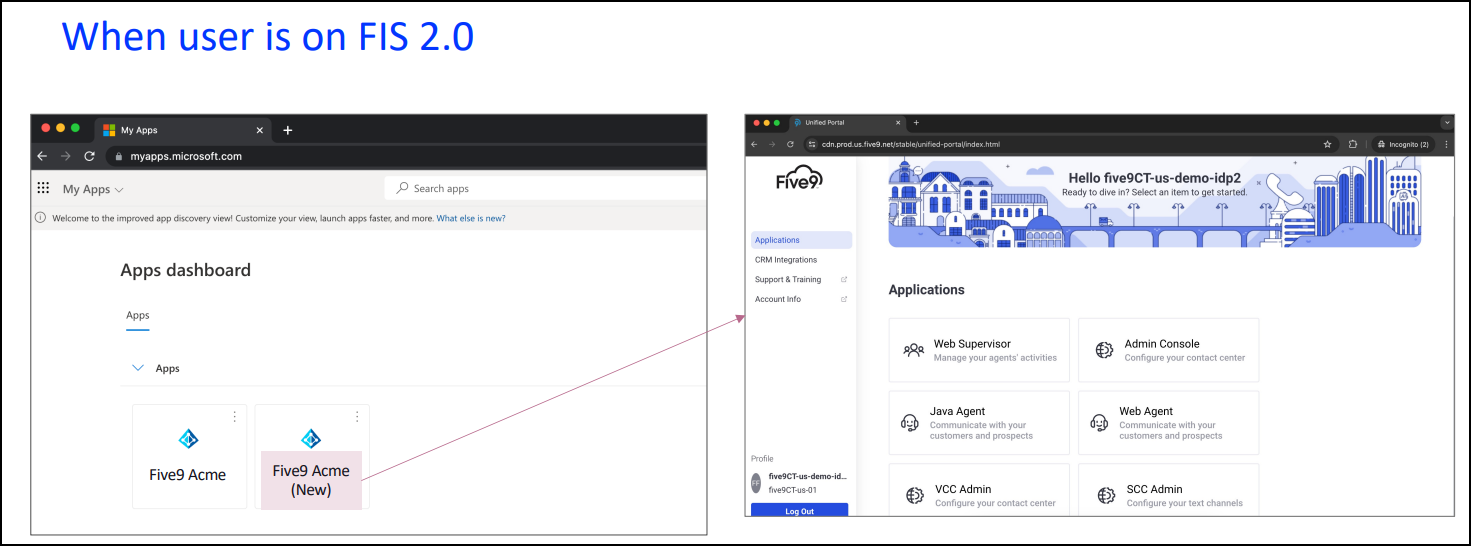Viewport: 1471px width, 546px height.
Task: Click the back arrow in My Apps browser
Action: (x=42, y=156)
